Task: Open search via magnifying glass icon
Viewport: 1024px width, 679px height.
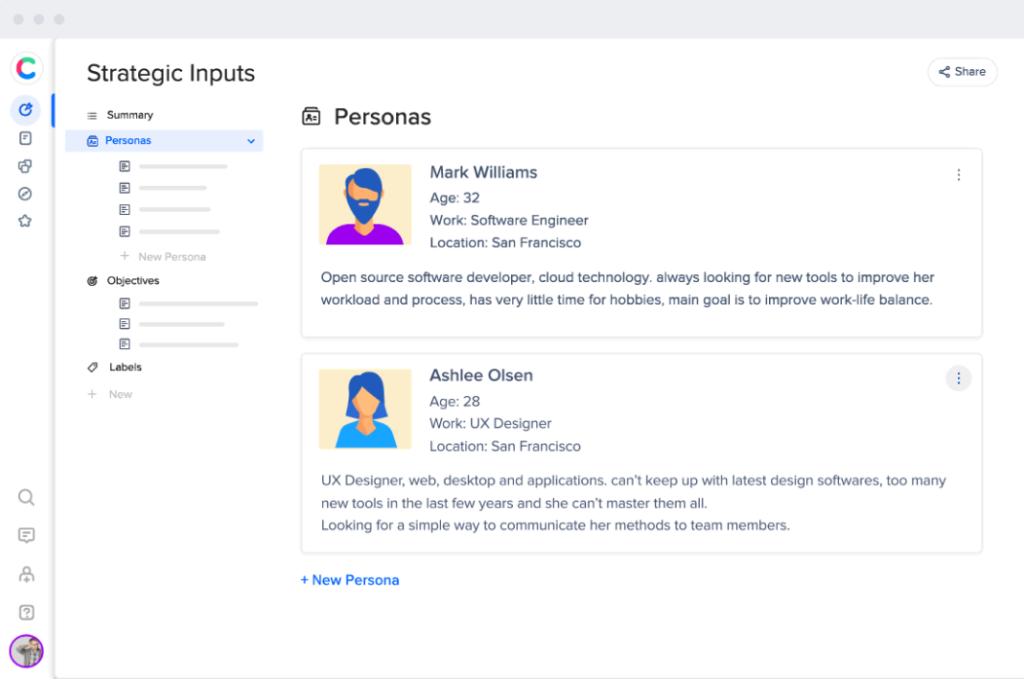Action: (x=27, y=497)
